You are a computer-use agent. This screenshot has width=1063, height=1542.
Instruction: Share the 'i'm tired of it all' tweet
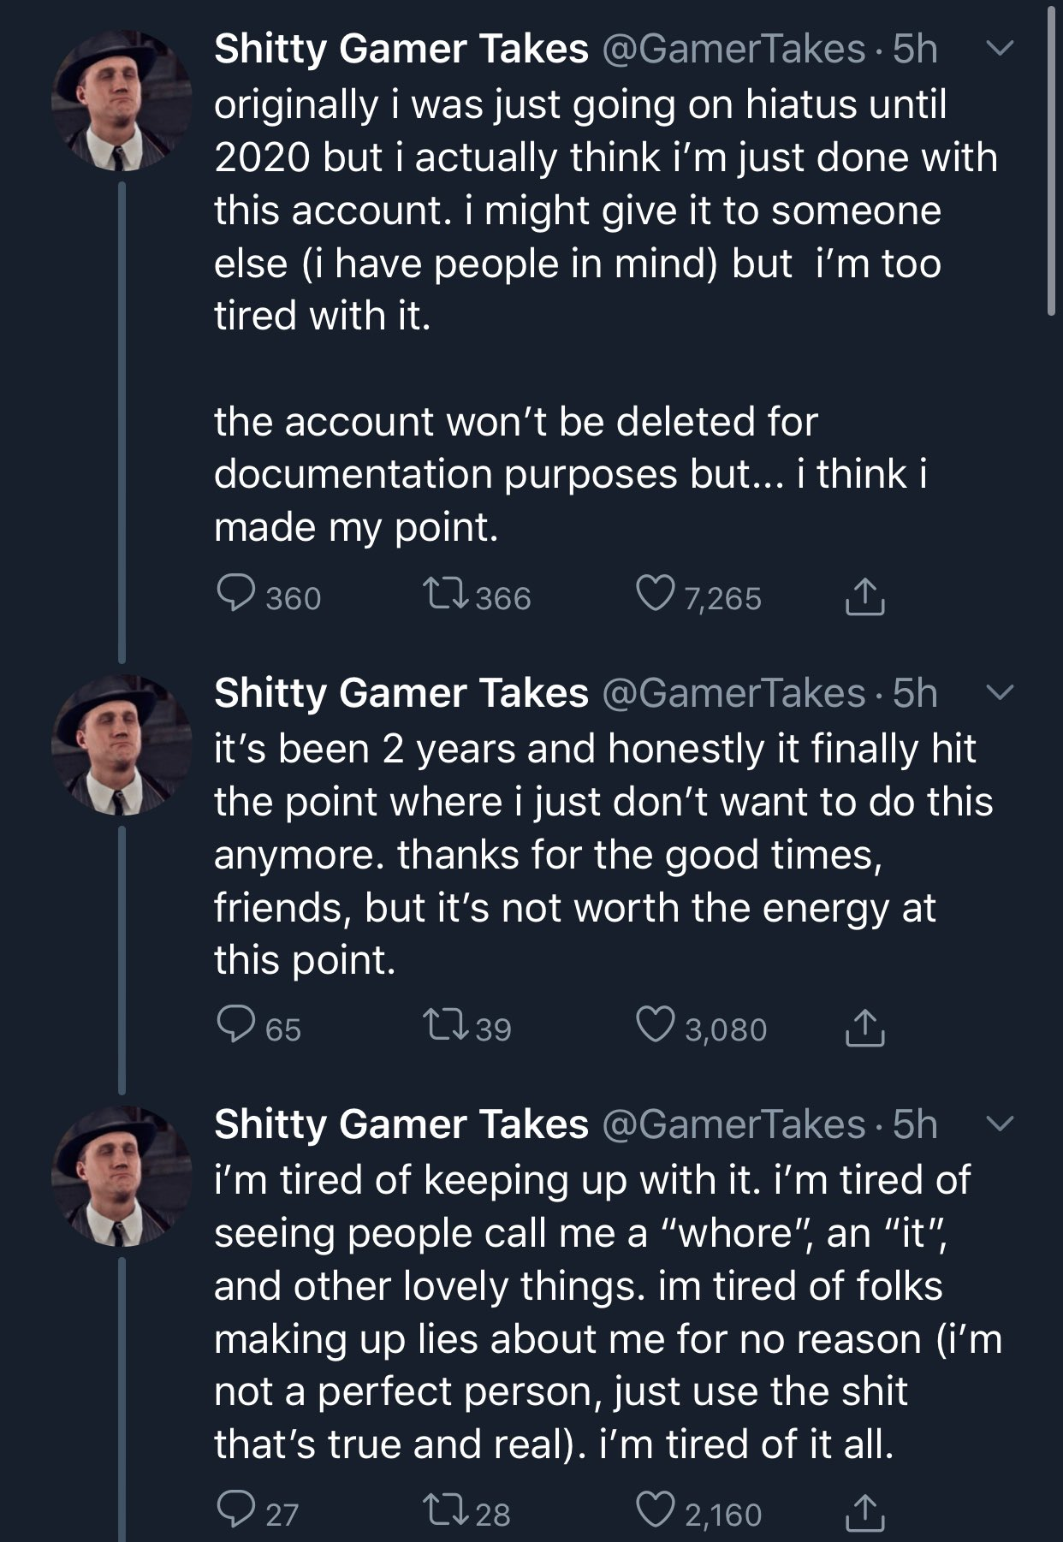pos(864,1512)
